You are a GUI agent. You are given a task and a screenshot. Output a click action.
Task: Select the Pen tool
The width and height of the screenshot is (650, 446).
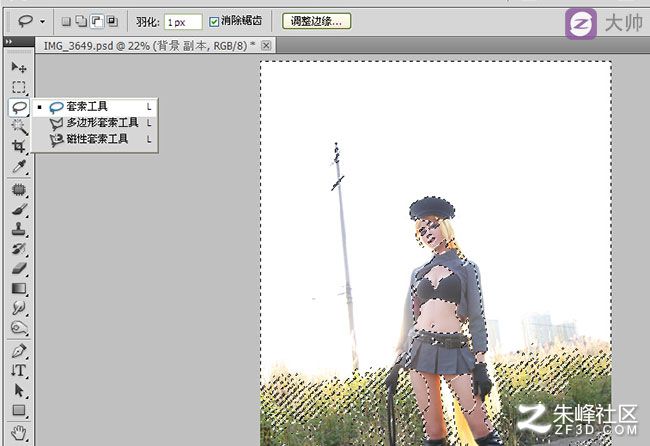tap(19, 351)
